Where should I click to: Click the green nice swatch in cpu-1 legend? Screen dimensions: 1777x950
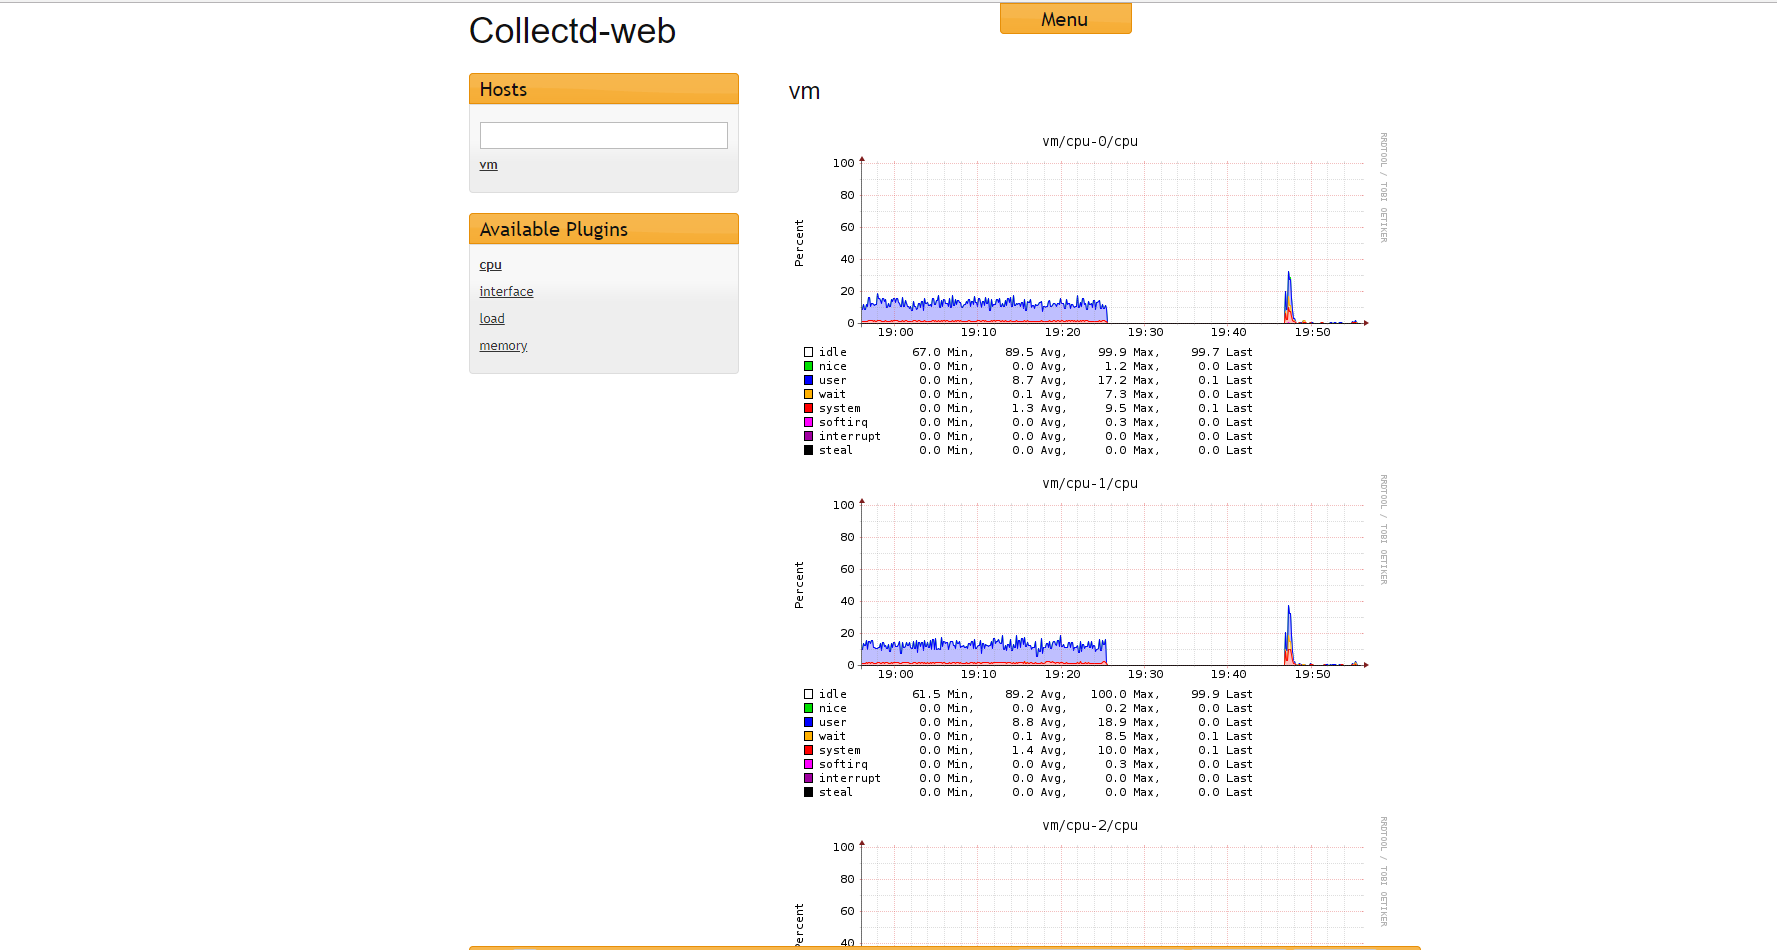(x=808, y=708)
